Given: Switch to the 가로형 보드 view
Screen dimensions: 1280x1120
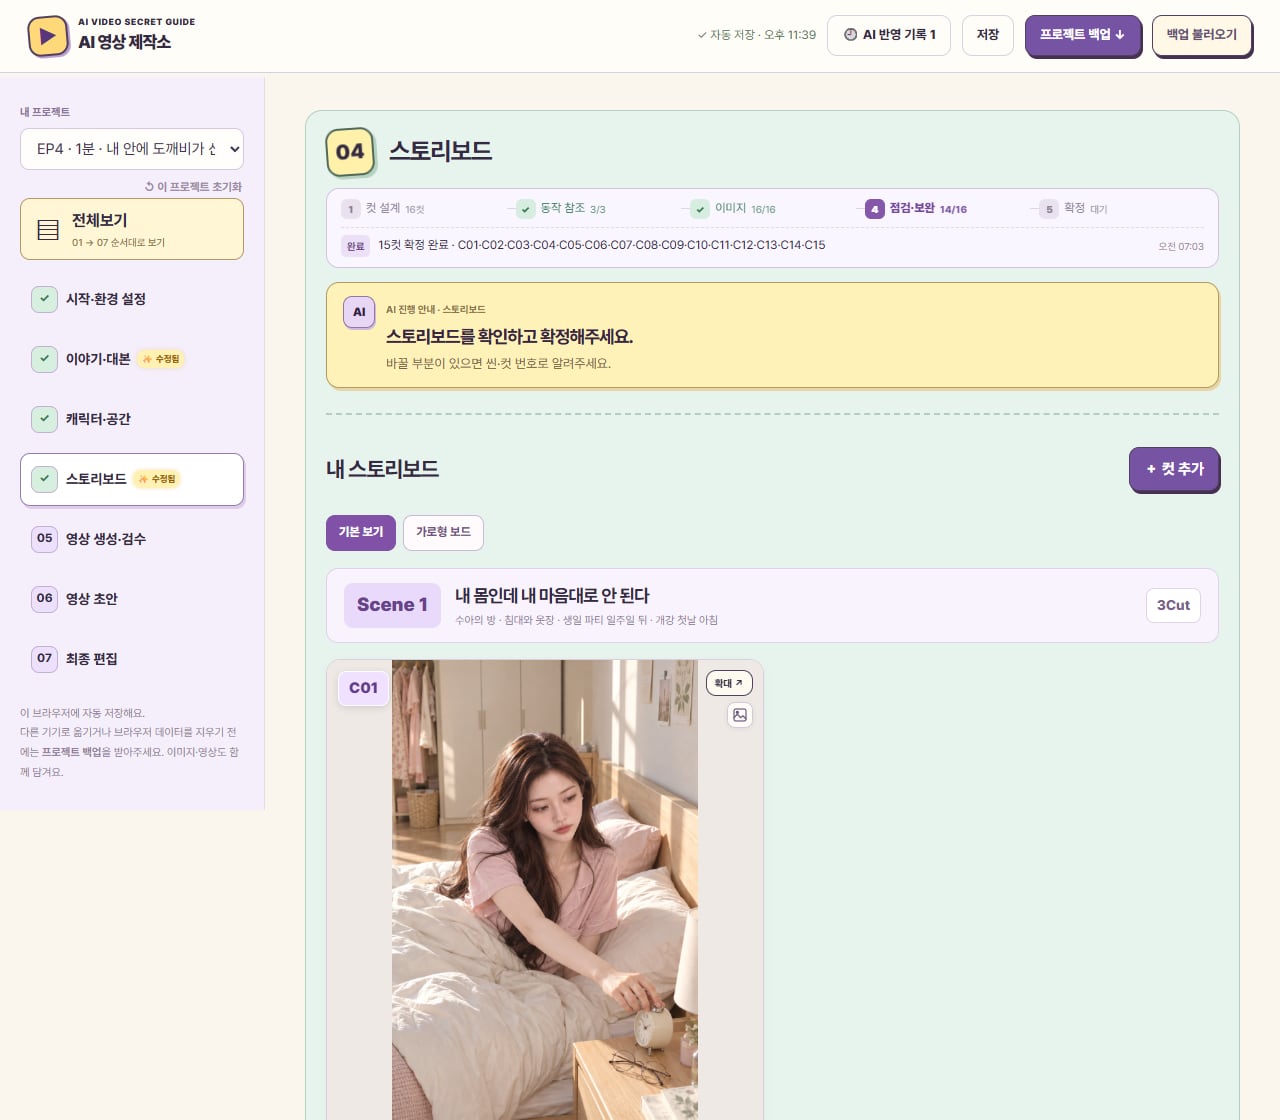Looking at the screenshot, I should pos(443,532).
